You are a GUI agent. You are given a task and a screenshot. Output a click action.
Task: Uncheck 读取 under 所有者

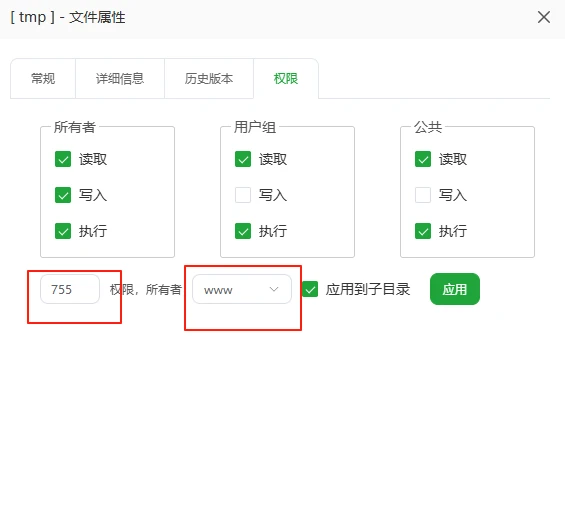(x=63, y=159)
